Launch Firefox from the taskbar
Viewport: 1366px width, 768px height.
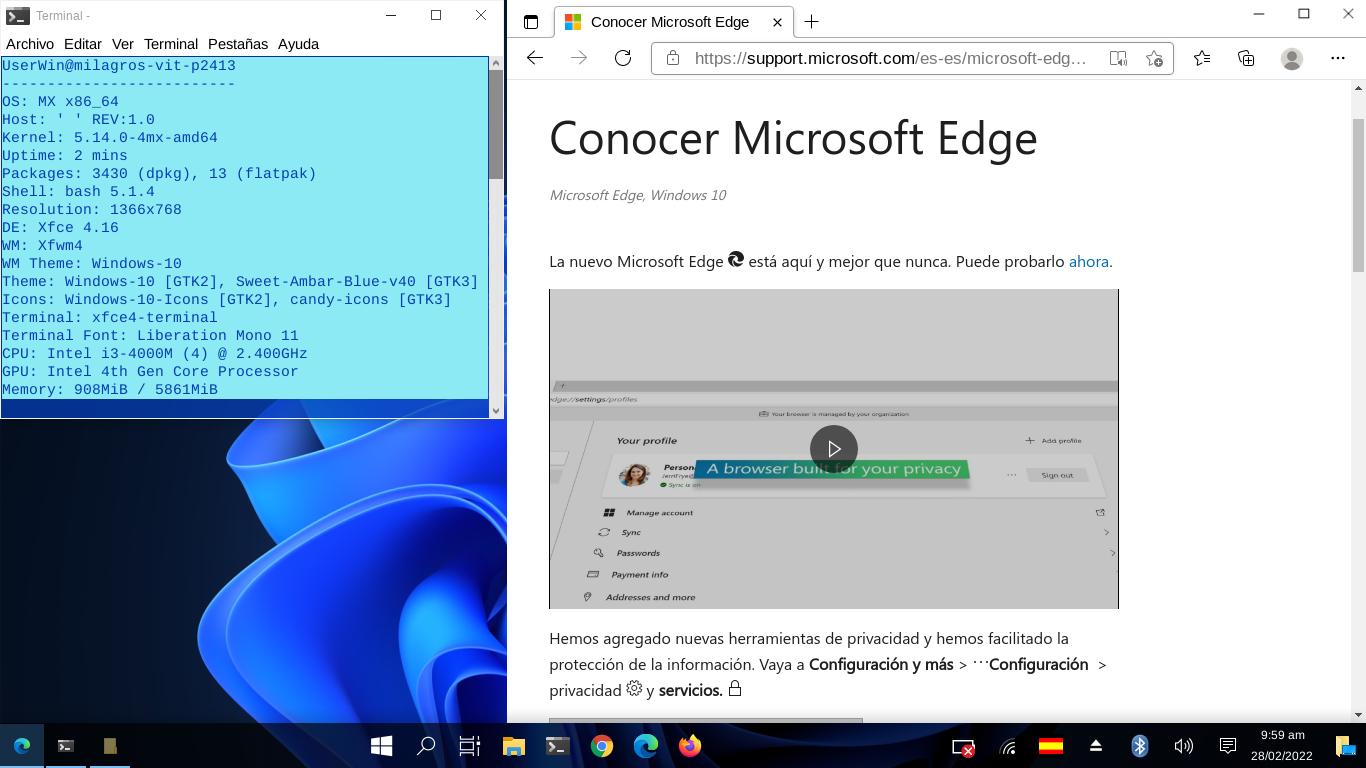[x=690, y=746]
